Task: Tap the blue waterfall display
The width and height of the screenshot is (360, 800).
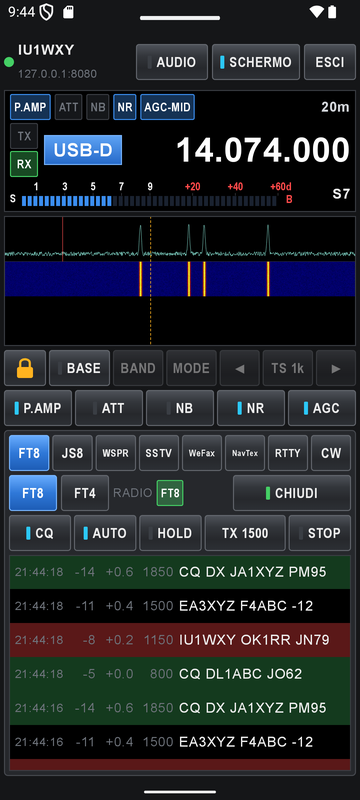Action: coord(180,279)
